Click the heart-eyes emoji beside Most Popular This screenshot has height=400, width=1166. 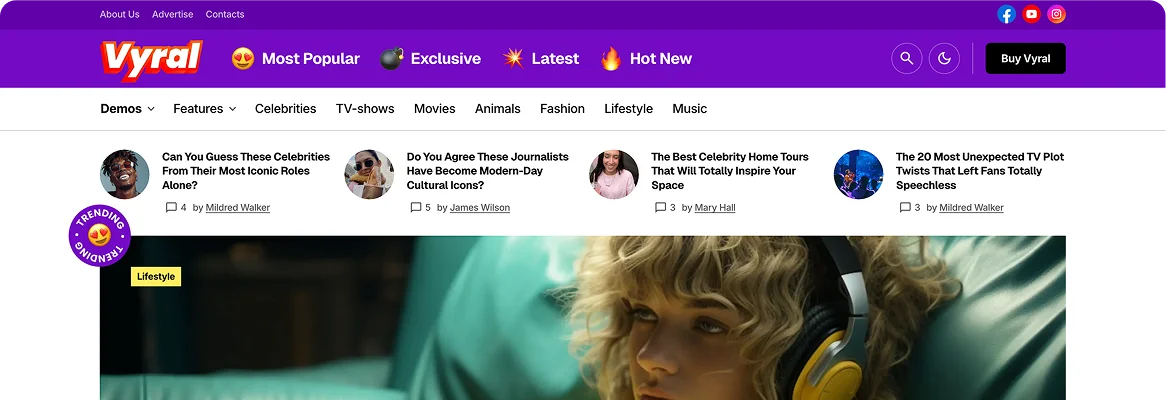pos(242,58)
